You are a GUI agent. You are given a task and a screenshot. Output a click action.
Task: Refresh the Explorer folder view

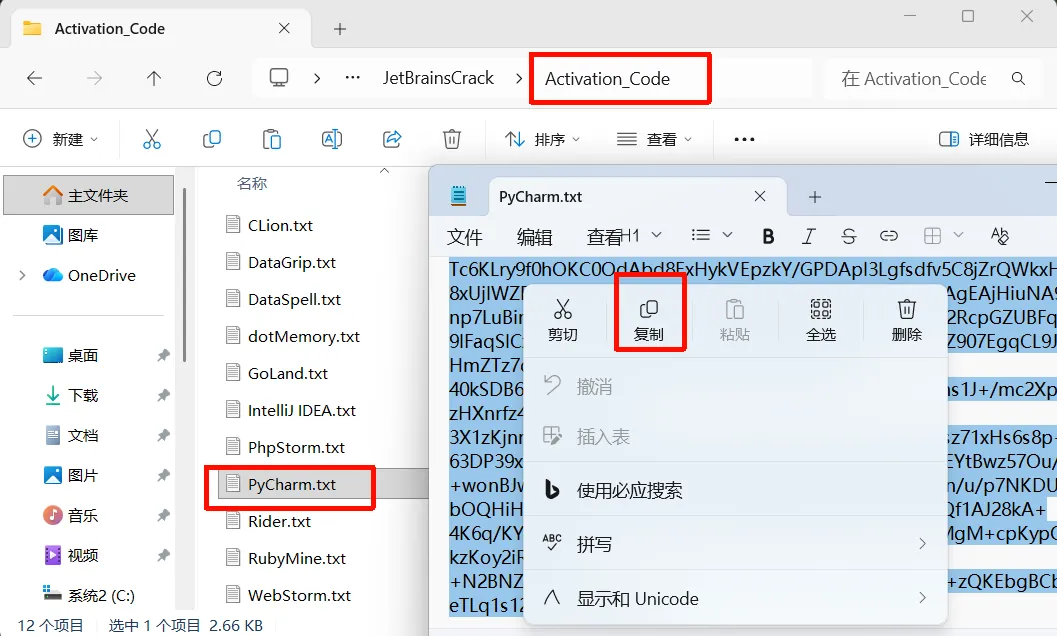[214, 78]
